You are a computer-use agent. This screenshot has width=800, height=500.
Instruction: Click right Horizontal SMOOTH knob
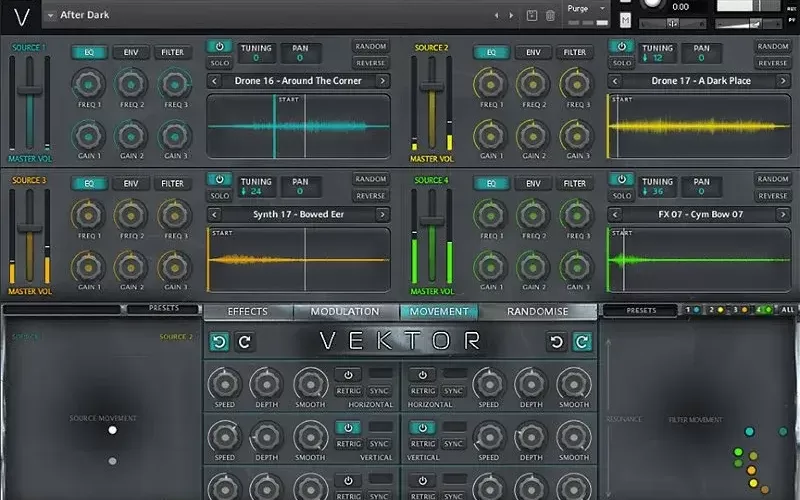[x=573, y=384]
